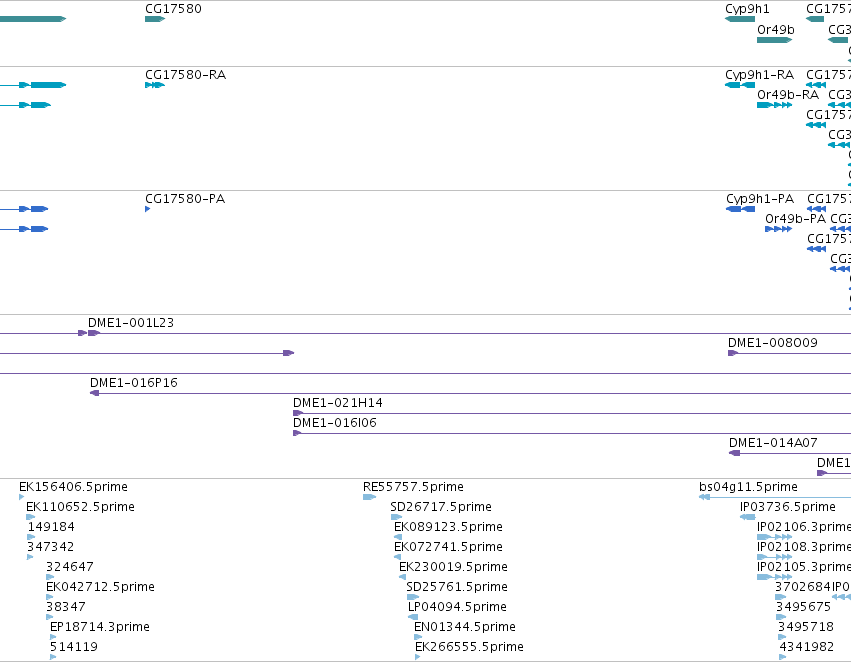Click the 4341982 EST label
The width and height of the screenshot is (851, 662).
tap(806, 647)
